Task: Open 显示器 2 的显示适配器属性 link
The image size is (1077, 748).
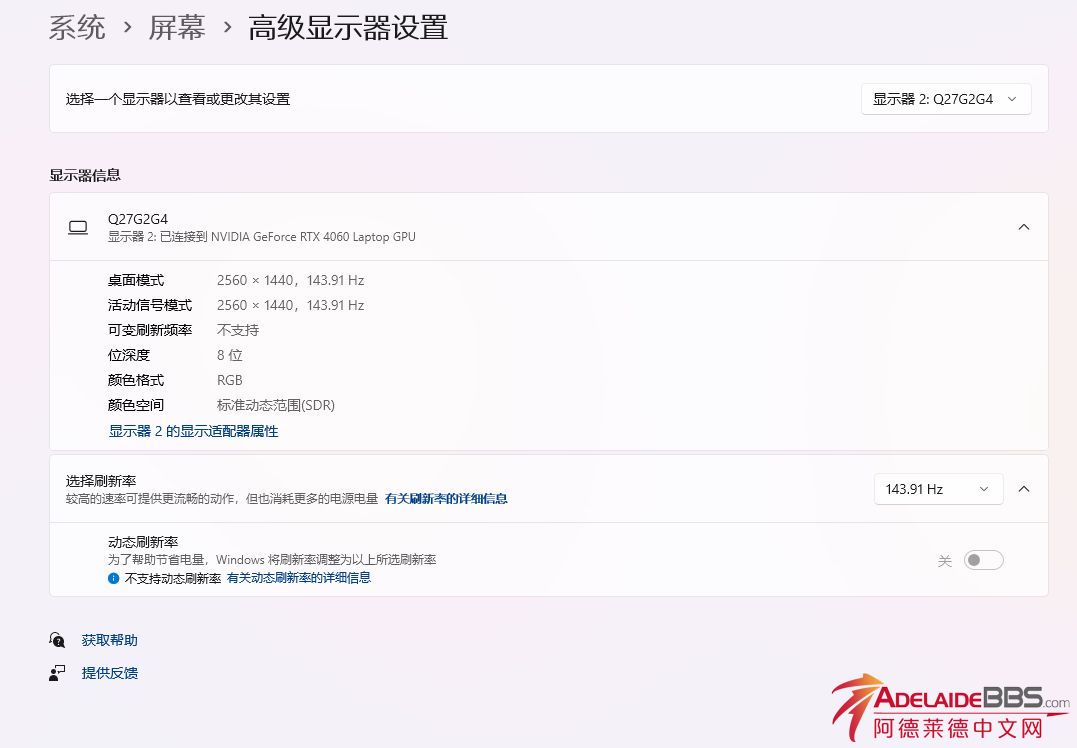Action: point(193,431)
